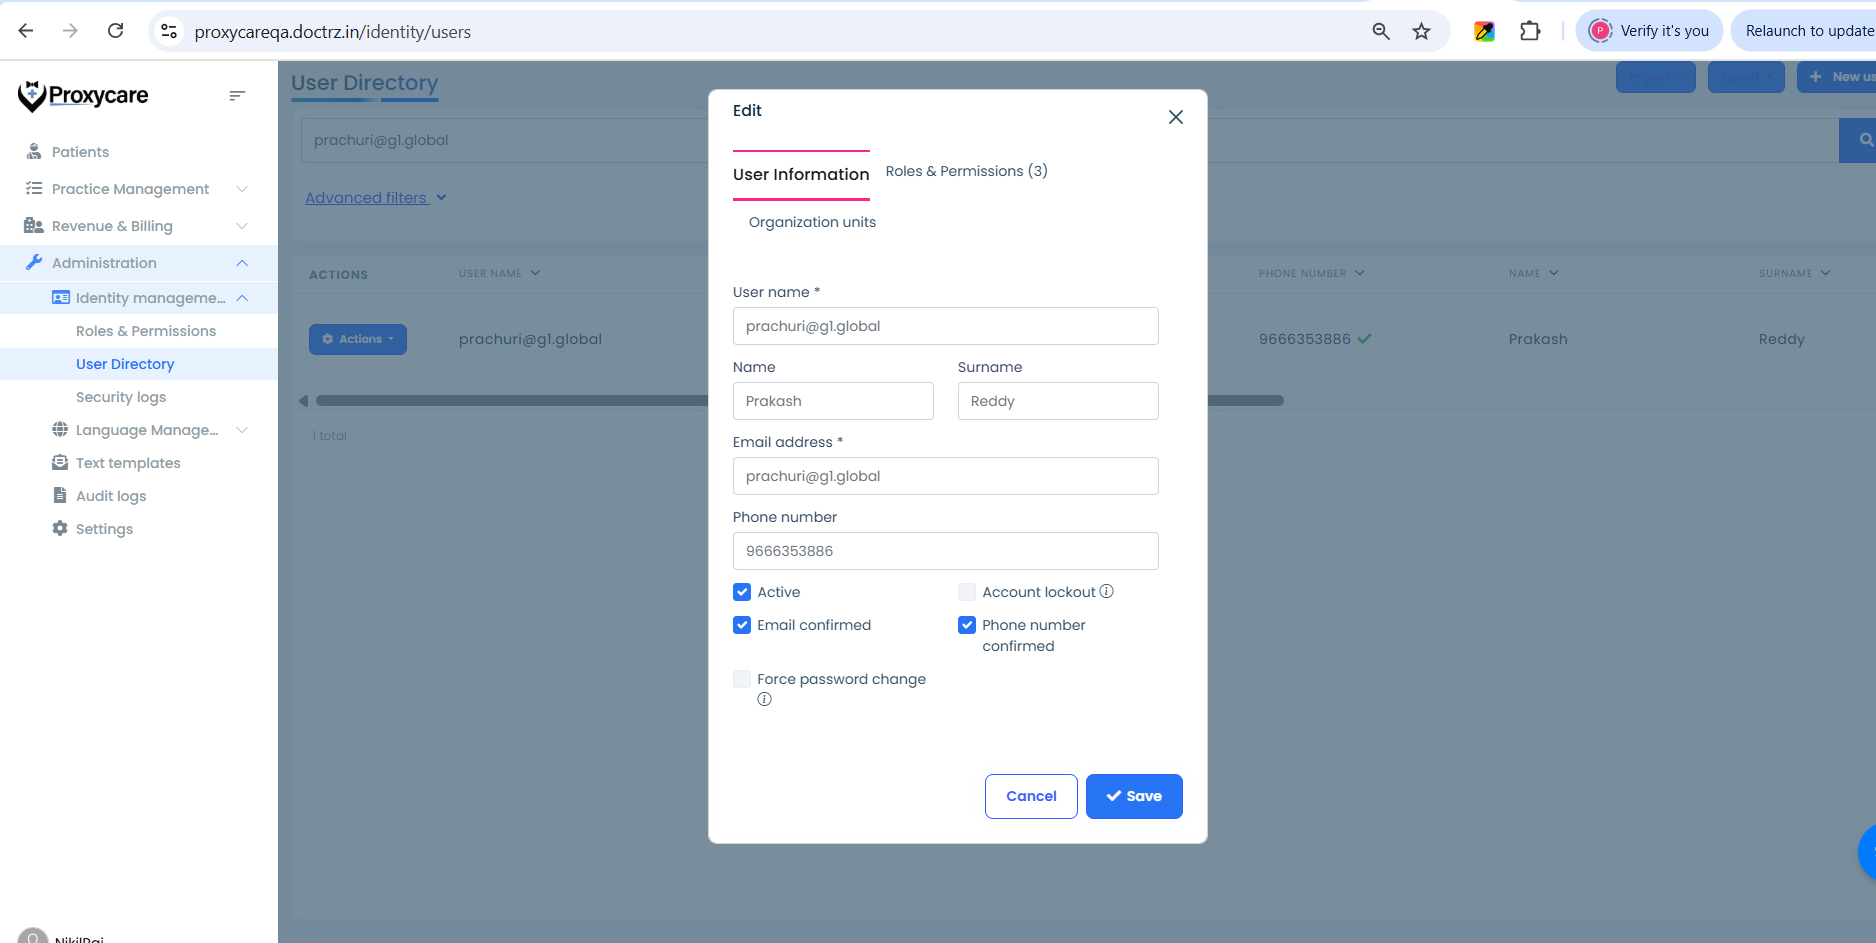
Task: Focus the Email address input field
Action: pyautogui.click(x=945, y=476)
